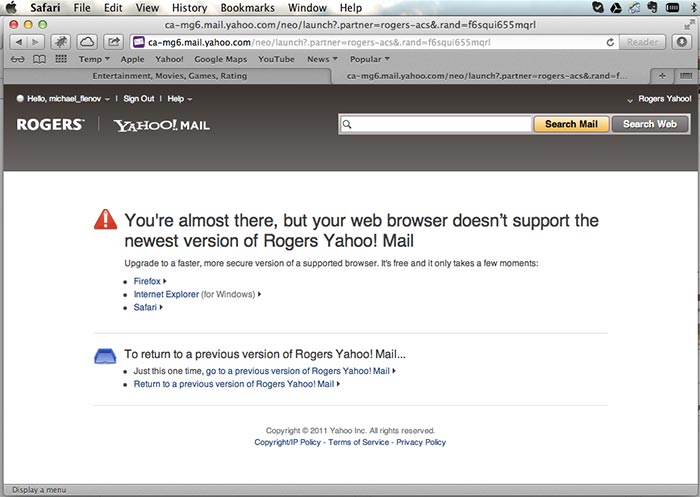Reload page with refresh icon
Image resolution: width=700 pixels, height=497 pixels.
point(610,42)
